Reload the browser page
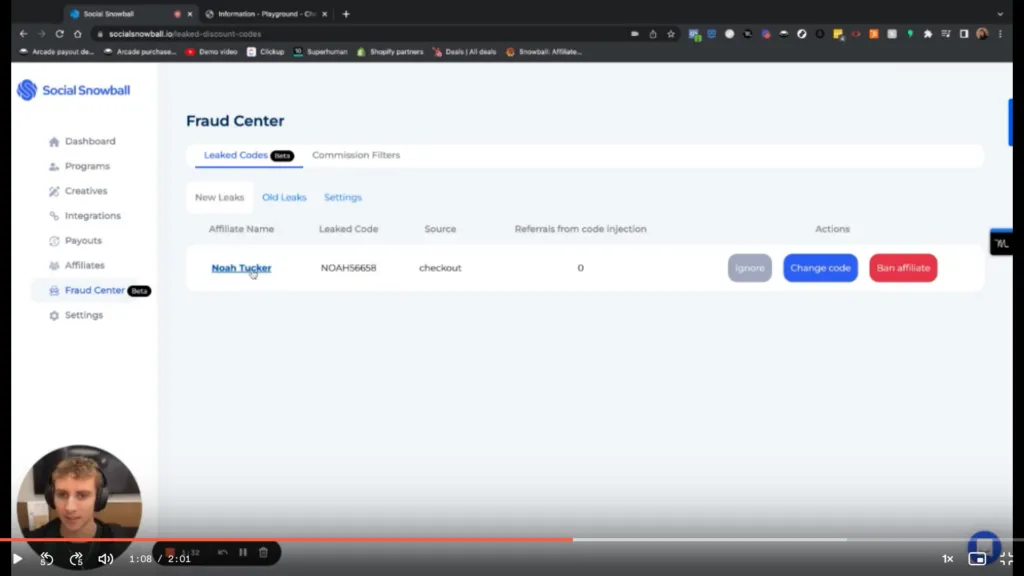This screenshot has width=1024, height=576. (59, 34)
